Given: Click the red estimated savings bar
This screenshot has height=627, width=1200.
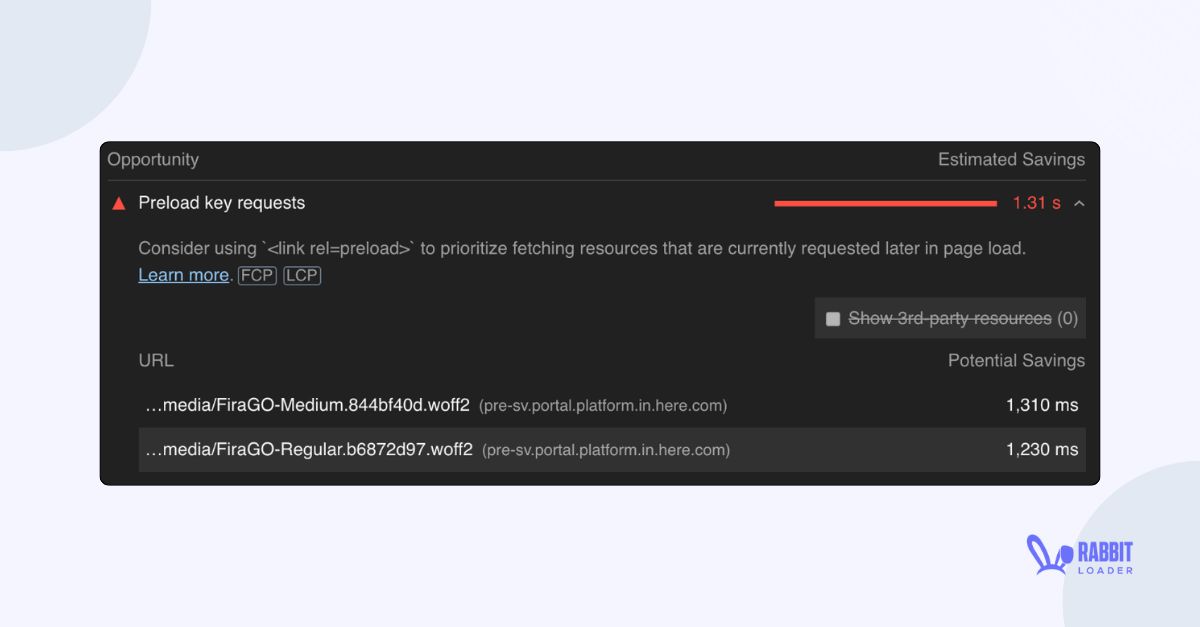Looking at the screenshot, I should click(x=884, y=202).
